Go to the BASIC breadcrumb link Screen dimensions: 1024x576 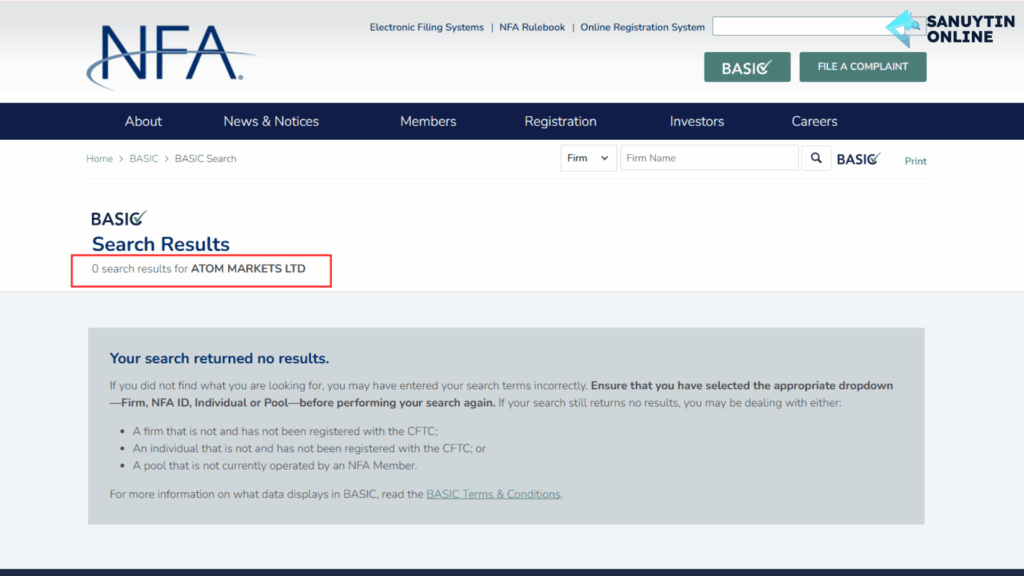[x=144, y=159]
